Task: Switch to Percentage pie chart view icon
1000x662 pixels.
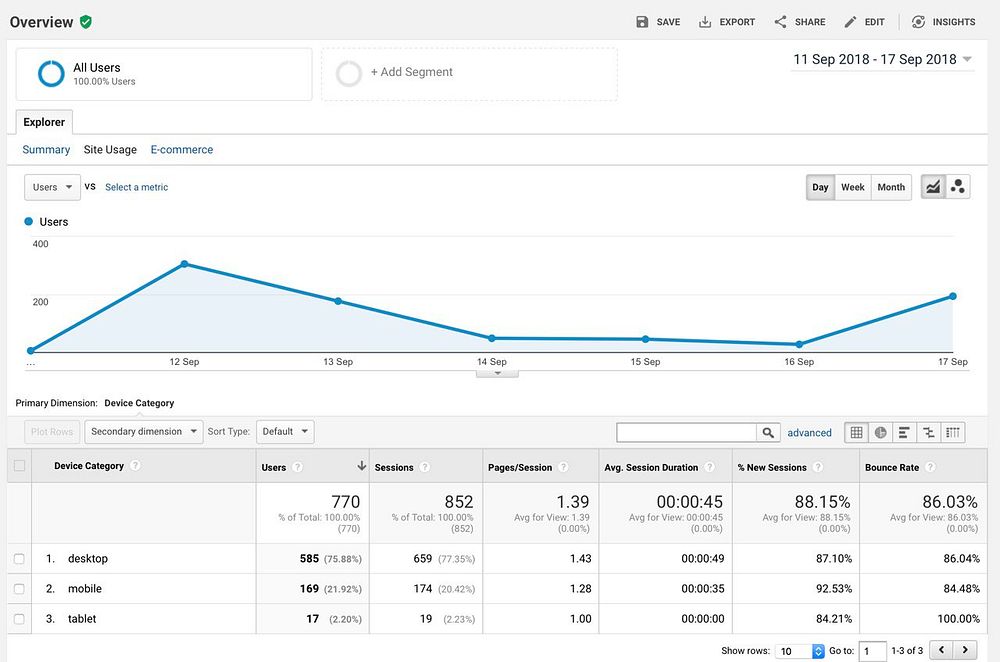Action: [x=881, y=432]
